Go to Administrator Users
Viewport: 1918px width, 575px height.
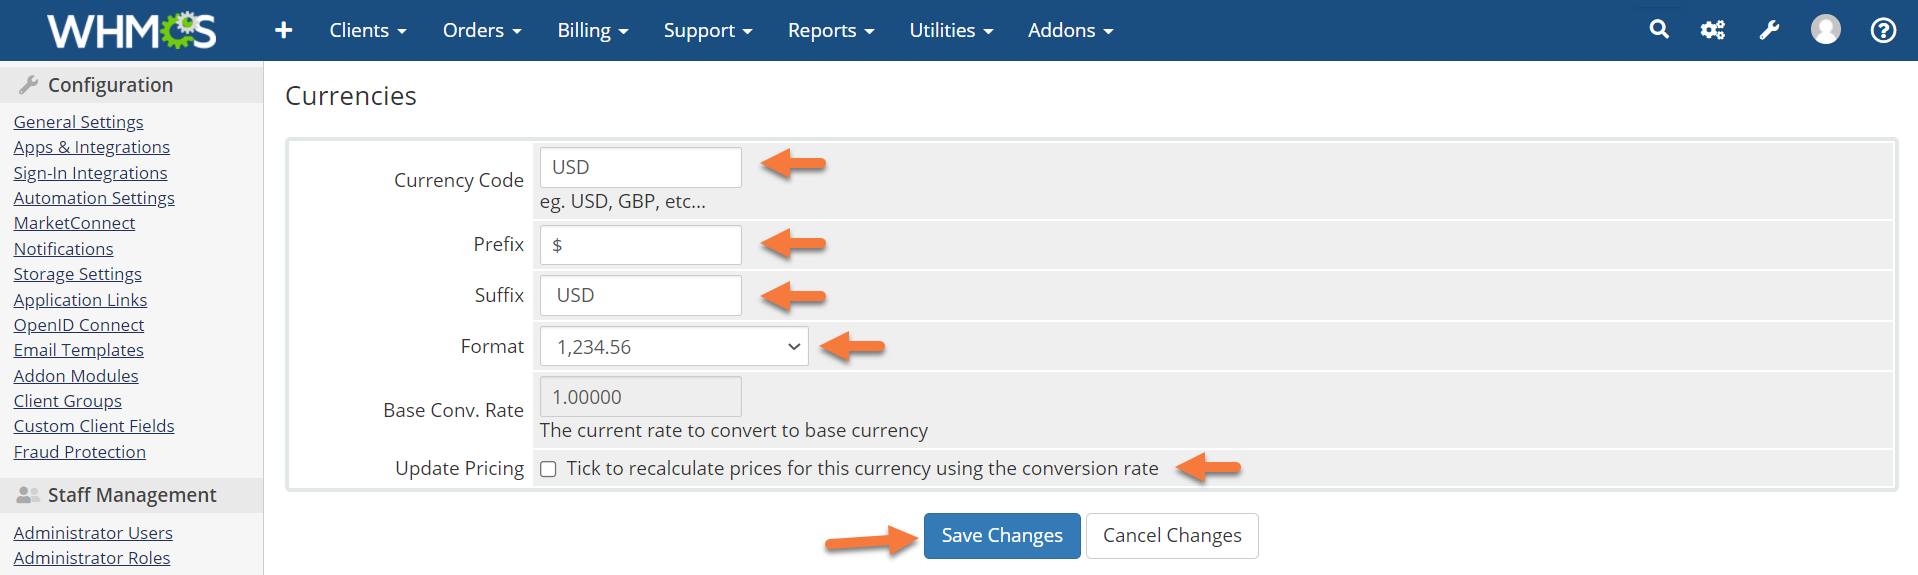coord(93,533)
